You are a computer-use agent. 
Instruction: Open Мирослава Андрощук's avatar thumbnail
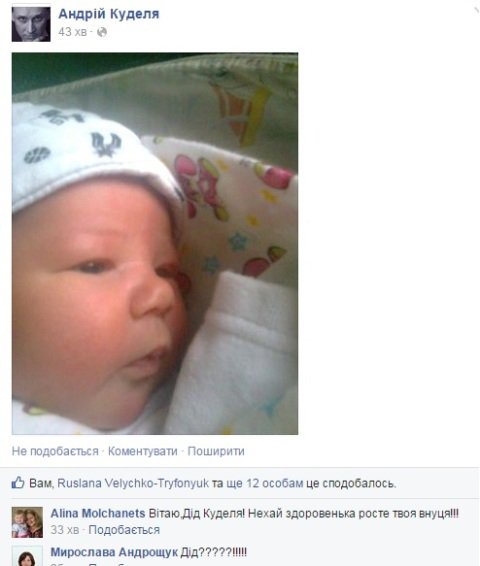click(x=27, y=556)
